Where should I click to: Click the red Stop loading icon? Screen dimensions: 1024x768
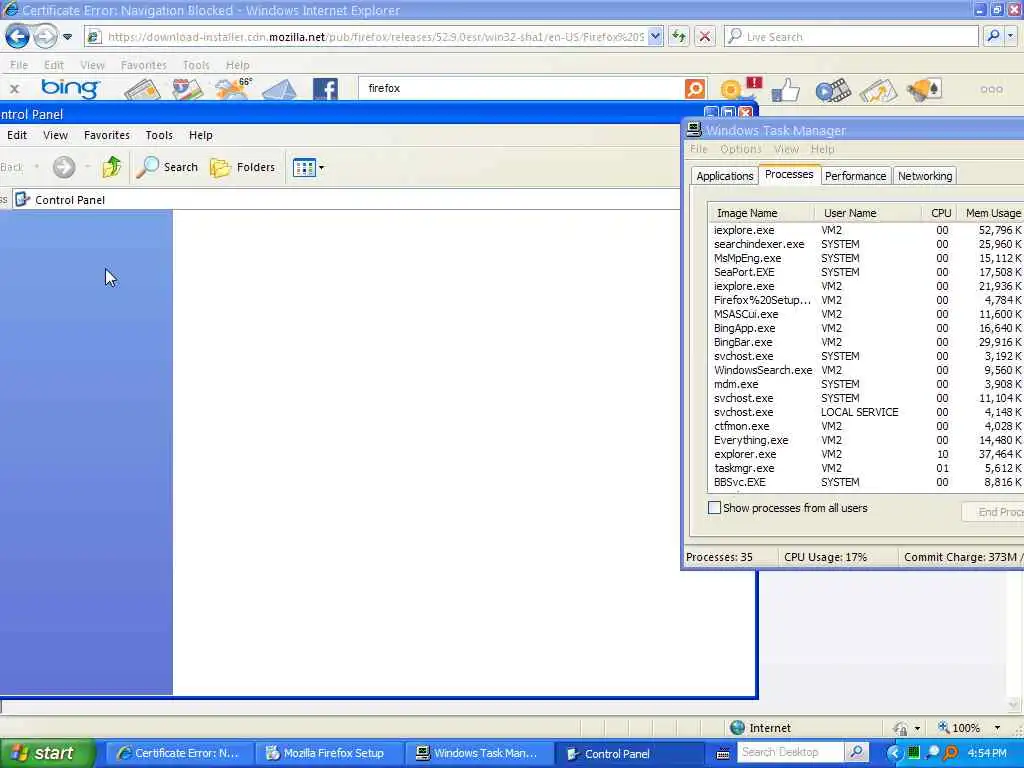pos(705,37)
